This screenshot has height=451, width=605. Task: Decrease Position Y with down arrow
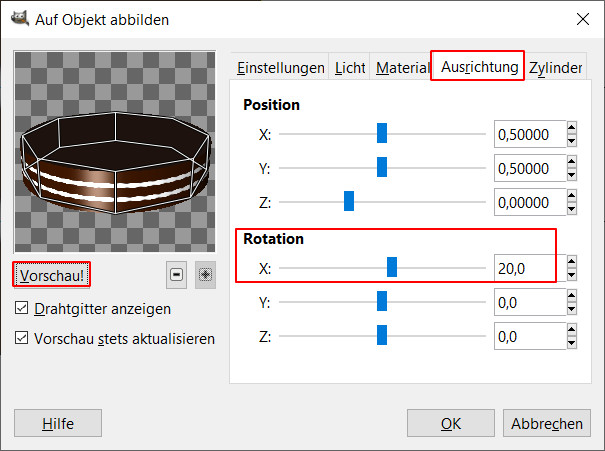[572, 175]
